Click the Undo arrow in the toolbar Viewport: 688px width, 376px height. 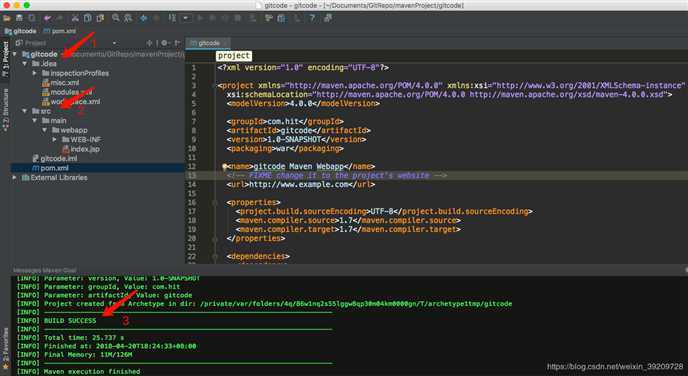pos(47,18)
